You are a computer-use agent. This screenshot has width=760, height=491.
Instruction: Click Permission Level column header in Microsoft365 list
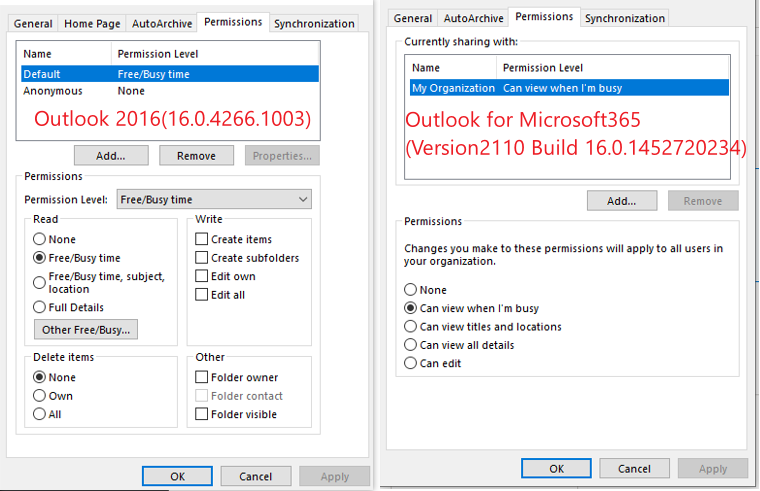(x=613, y=68)
